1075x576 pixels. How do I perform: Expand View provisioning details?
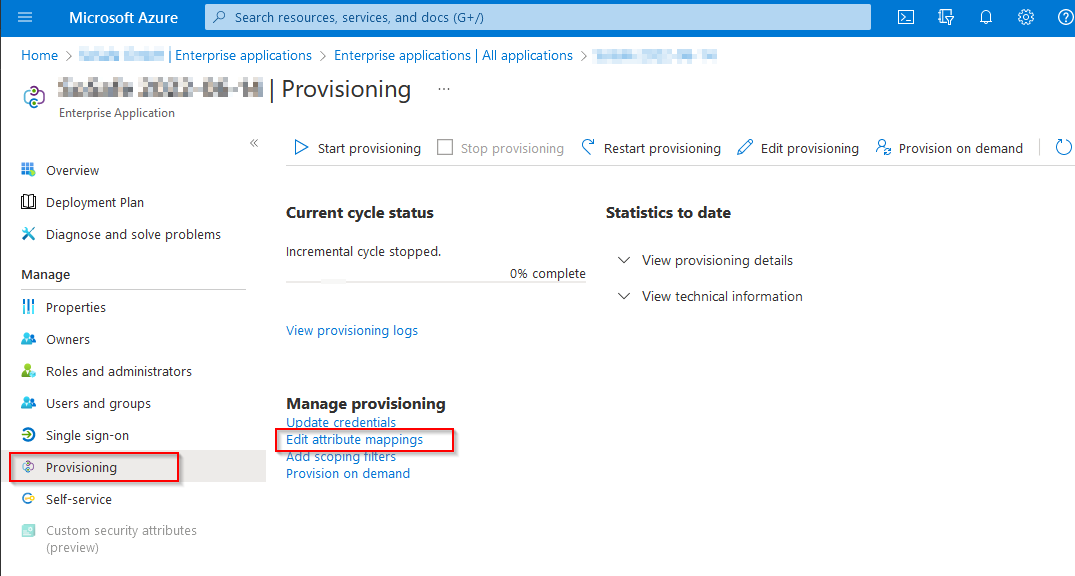[x=716, y=260]
